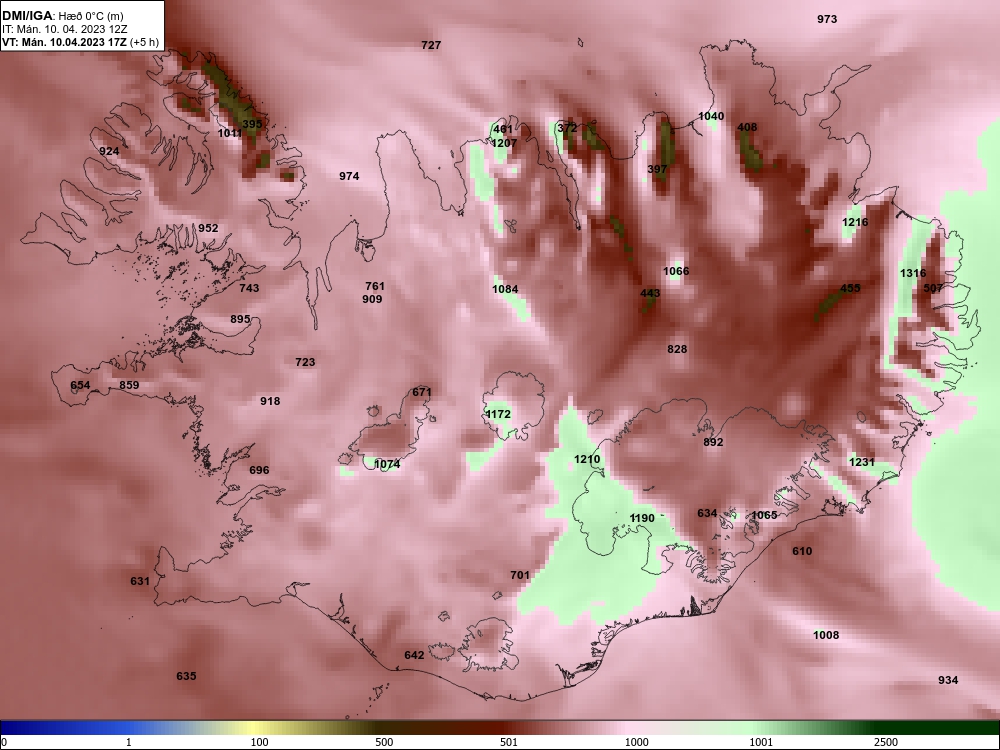Click the value 1172 on the glacier

[498, 415]
